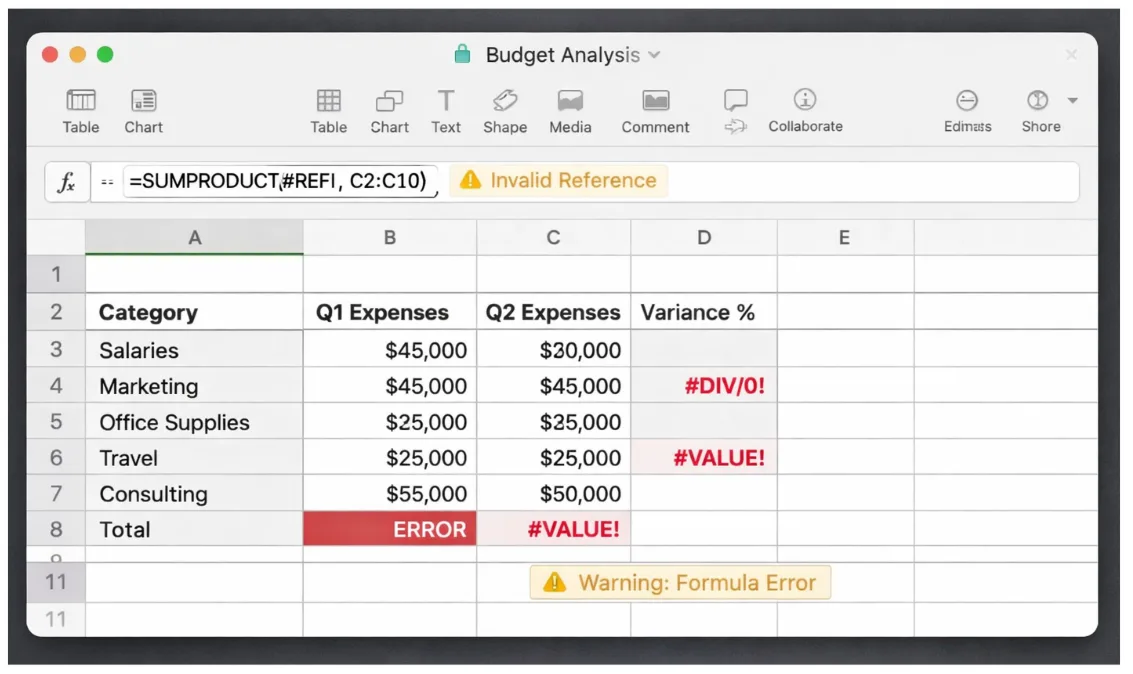Image resolution: width=1133 pixels, height=674 pixels.
Task: Click the fx function icon
Action: pyautogui.click(x=67, y=181)
